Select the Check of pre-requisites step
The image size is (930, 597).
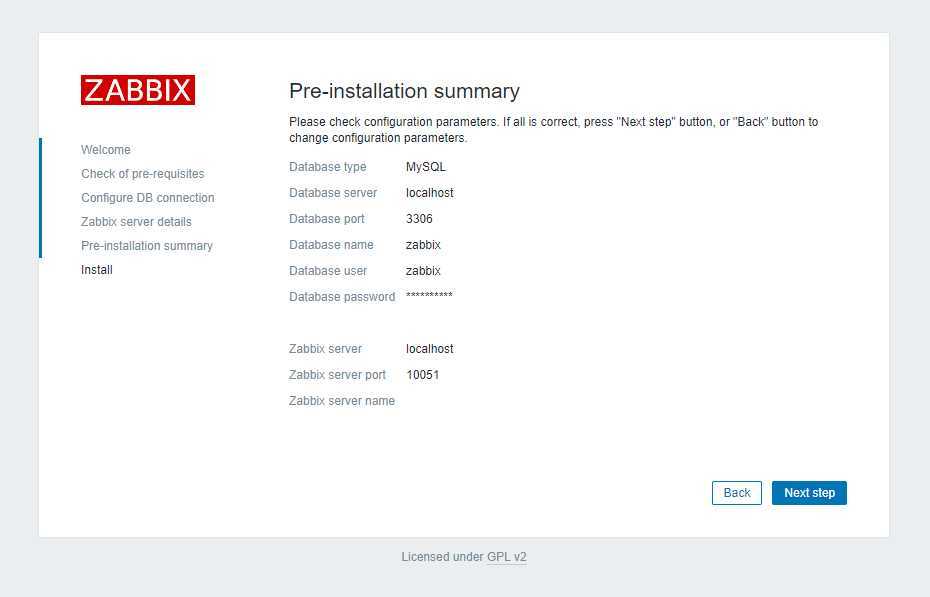142,174
